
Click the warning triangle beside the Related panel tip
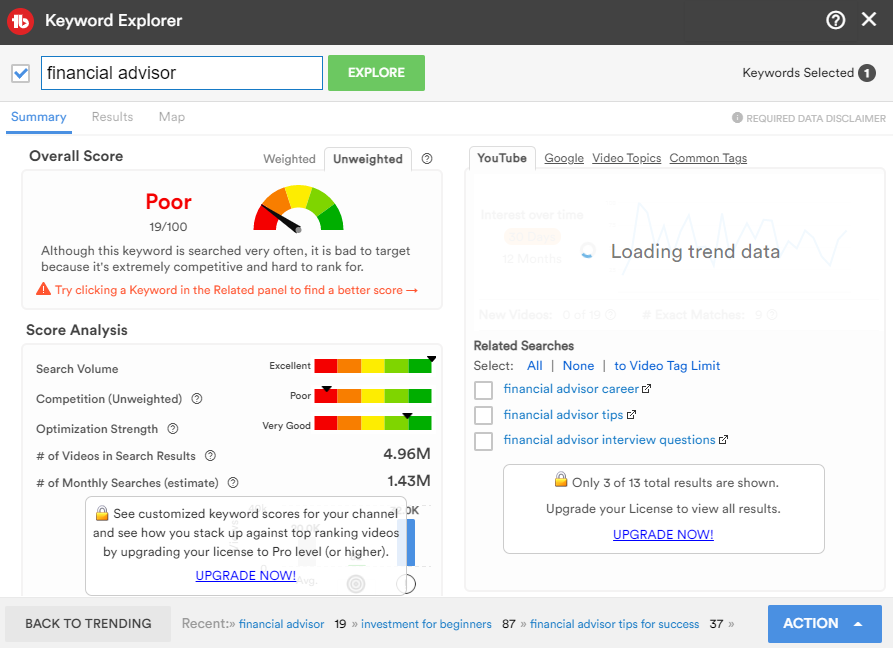[44, 290]
